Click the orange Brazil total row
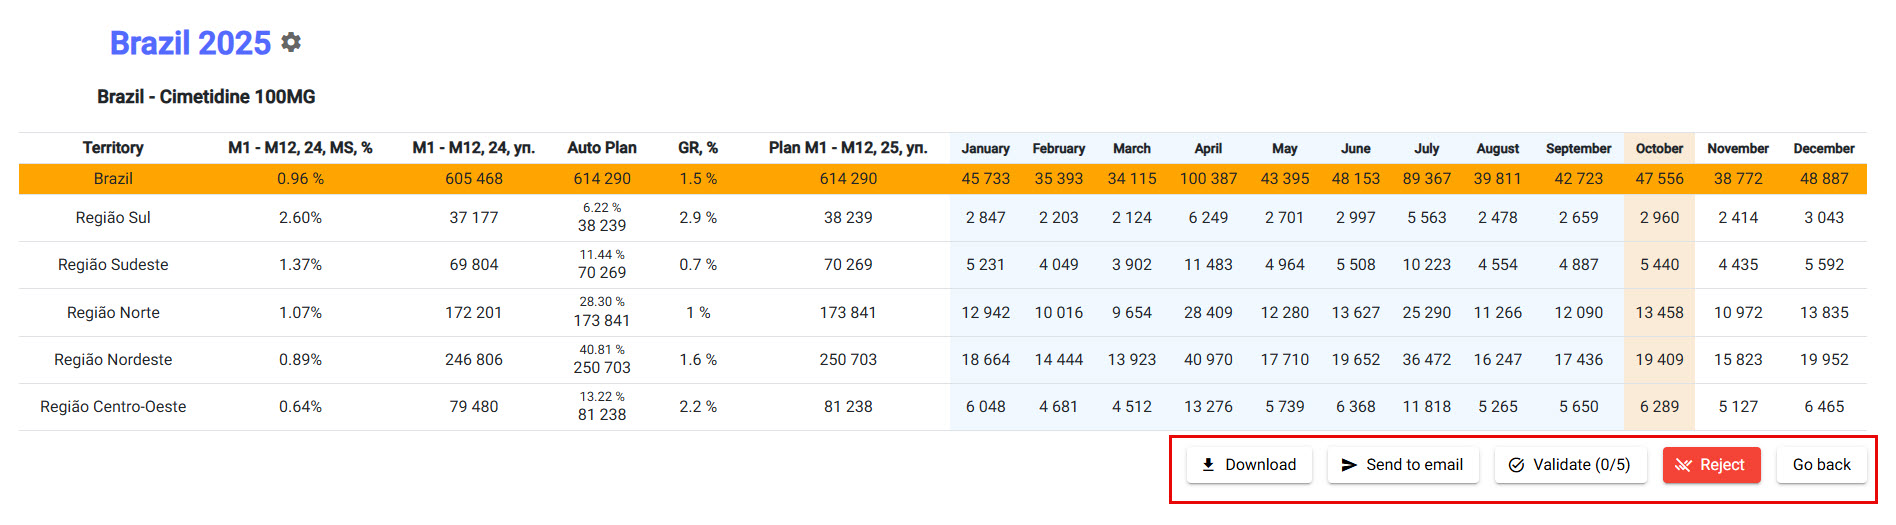Viewport: 1896px width, 525px height. 113,179
